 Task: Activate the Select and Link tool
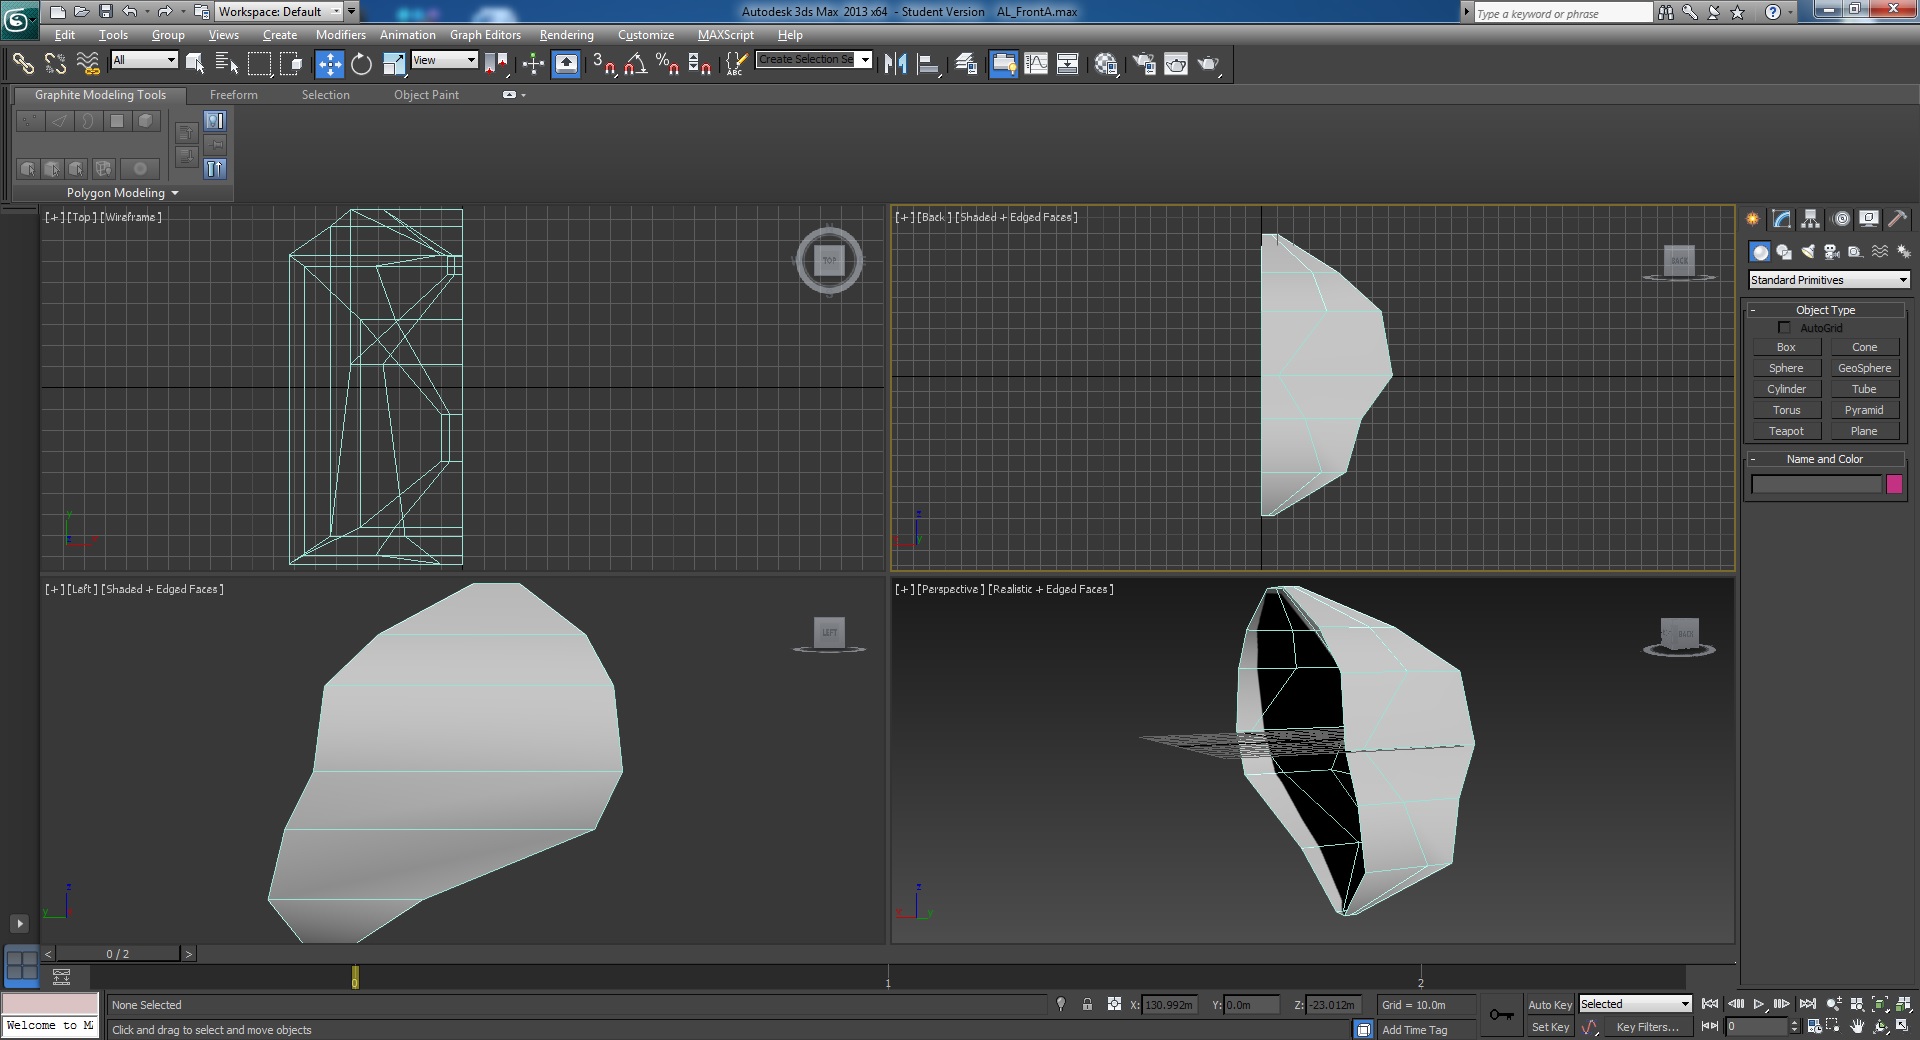(24, 63)
